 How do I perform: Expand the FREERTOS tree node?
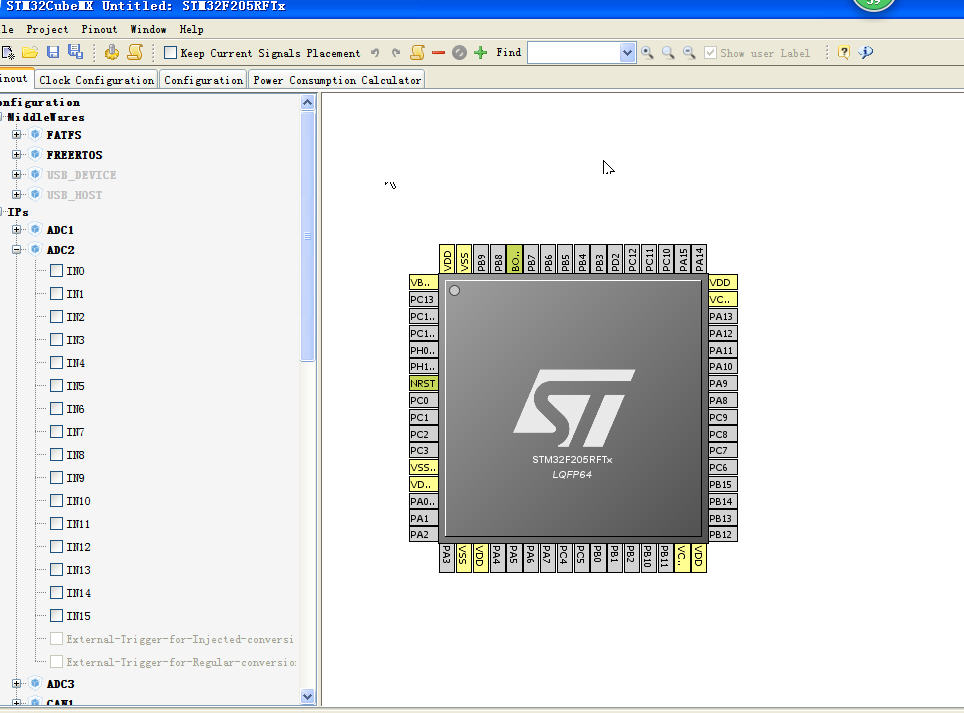tap(17, 154)
